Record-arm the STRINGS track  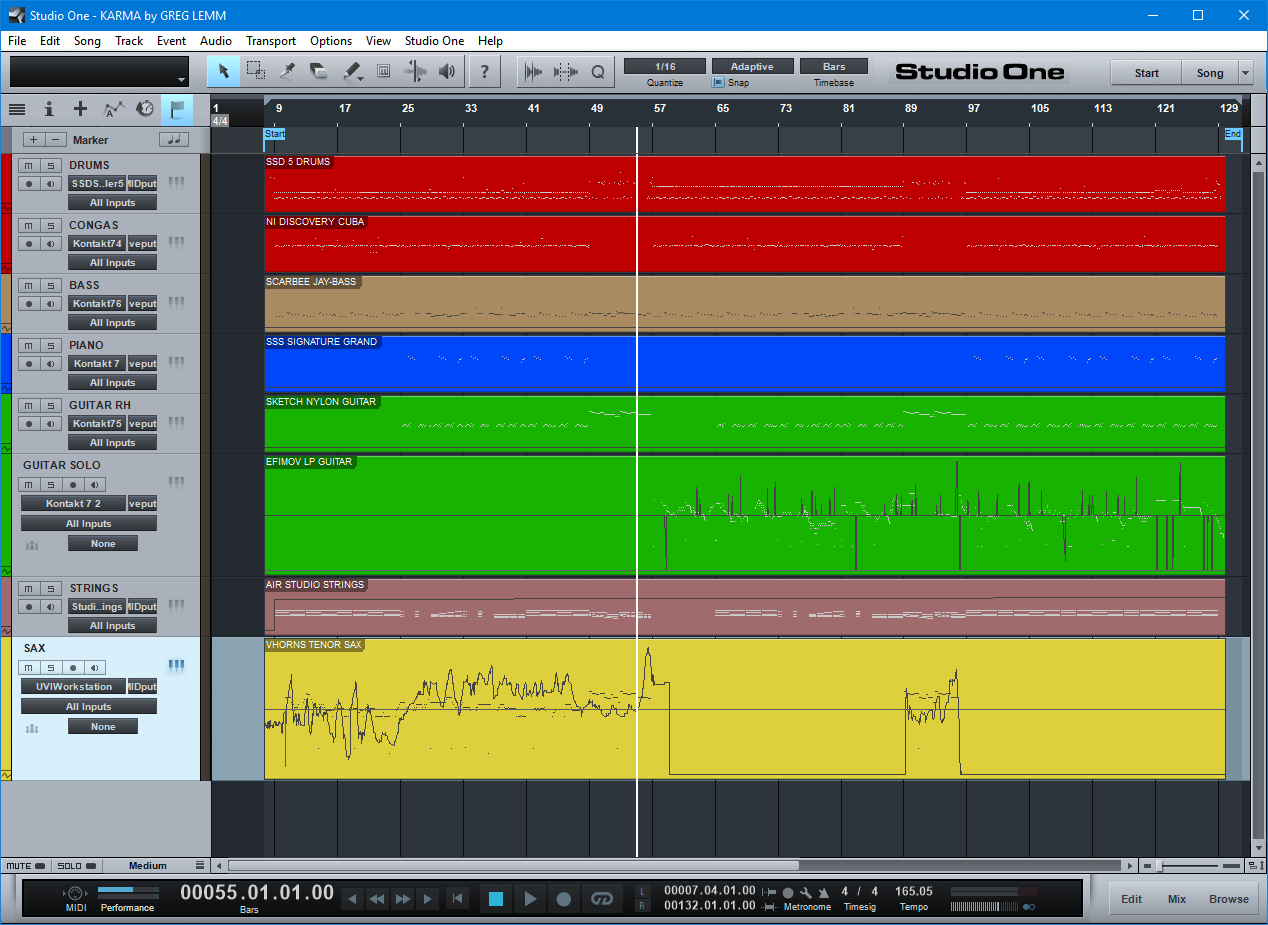[29, 607]
